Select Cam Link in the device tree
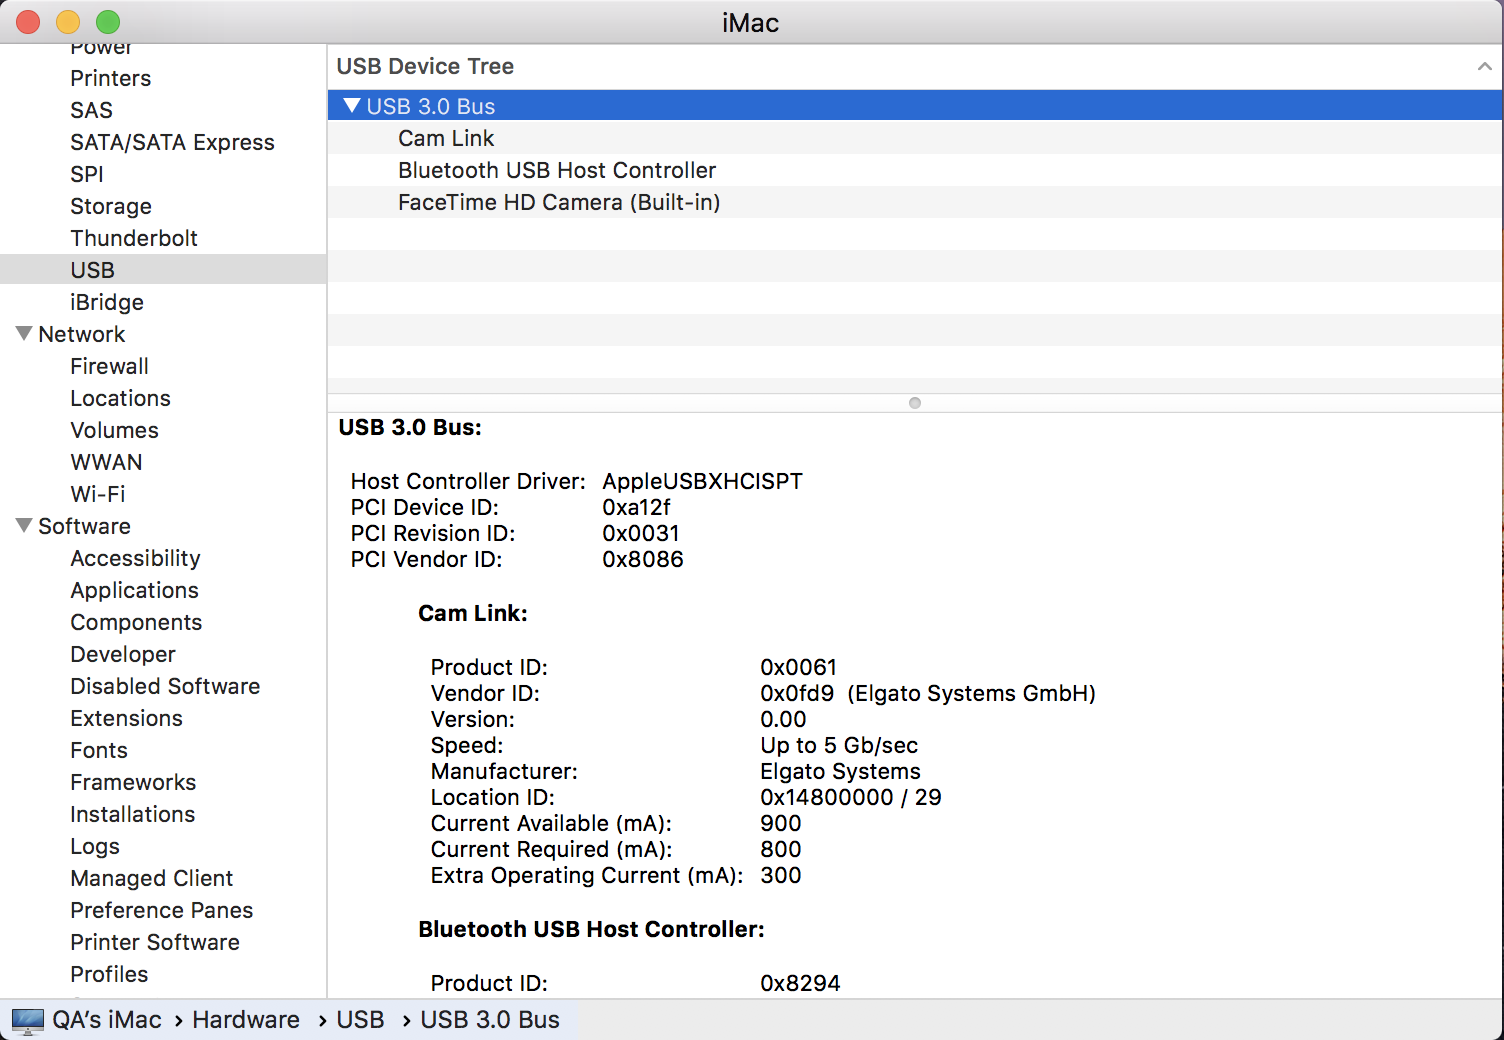 coord(446,138)
